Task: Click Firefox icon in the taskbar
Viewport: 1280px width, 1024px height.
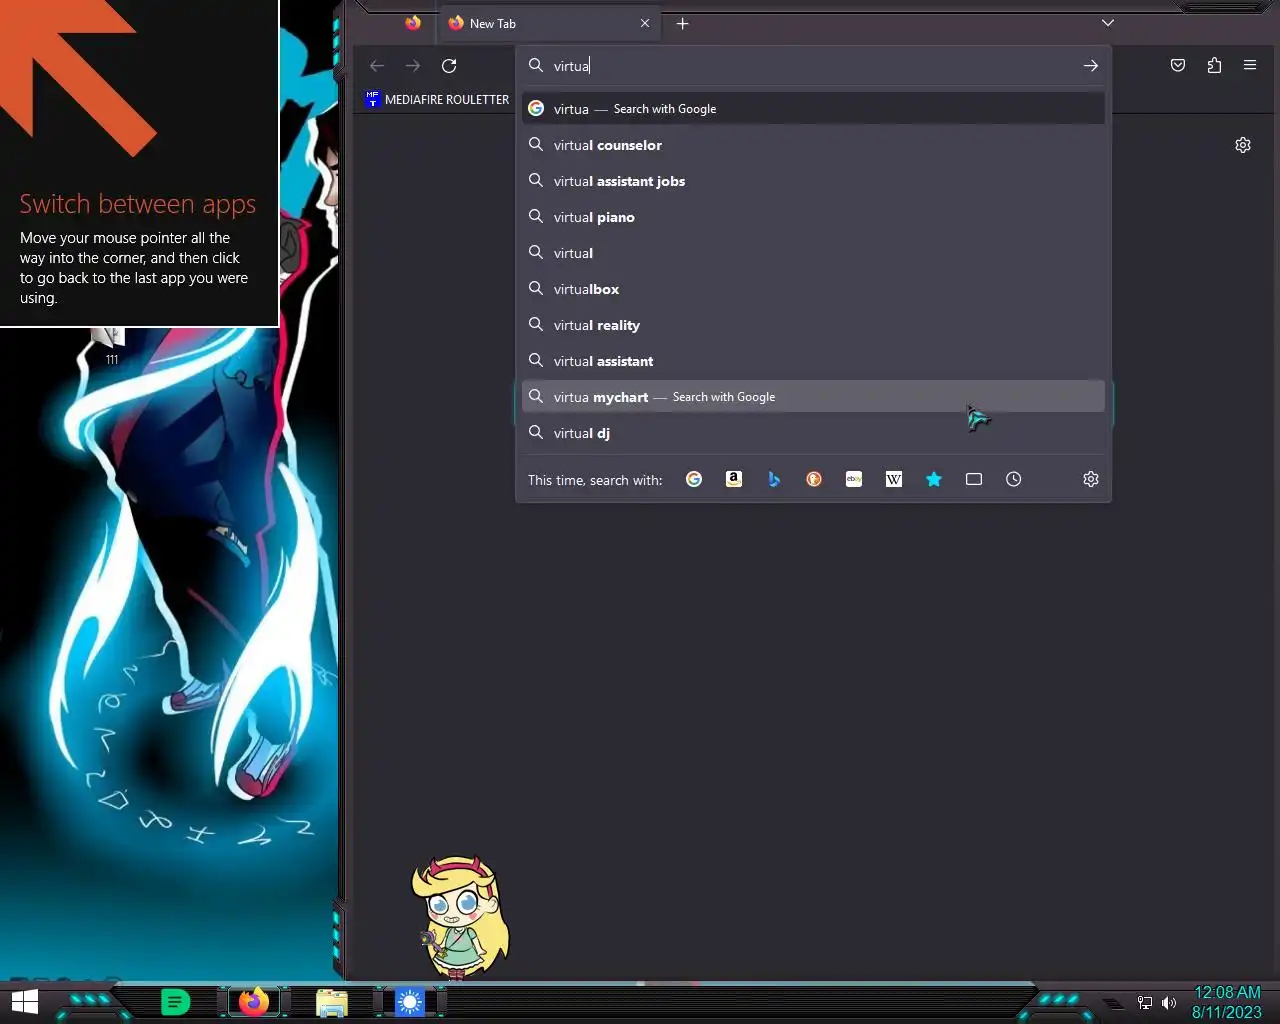Action: pyautogui.click(x=254, y=1002)
